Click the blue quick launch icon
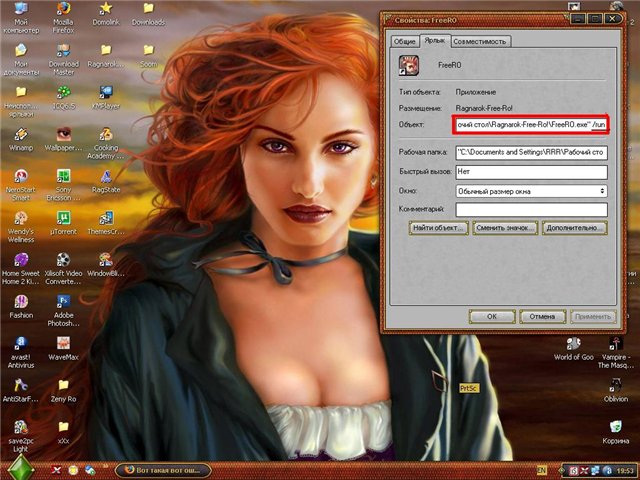640x480 pixels. click(x=90, y=470)
